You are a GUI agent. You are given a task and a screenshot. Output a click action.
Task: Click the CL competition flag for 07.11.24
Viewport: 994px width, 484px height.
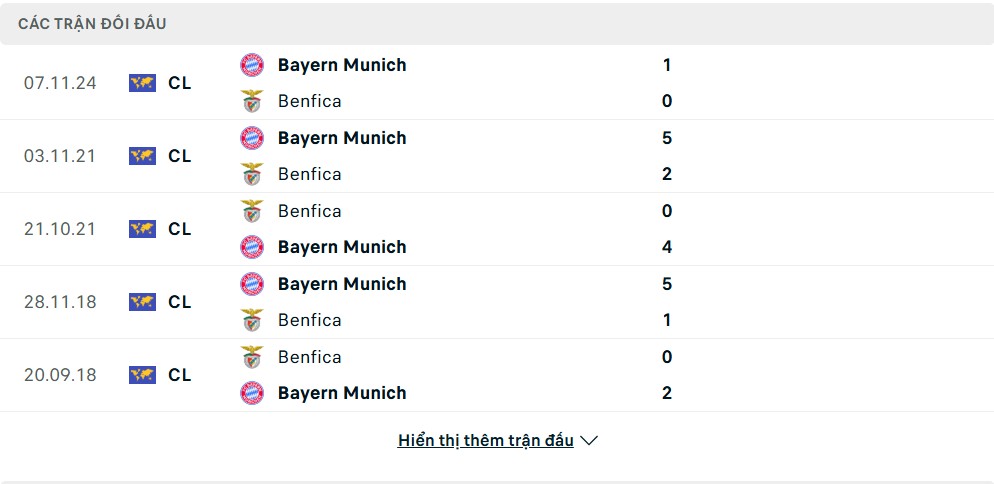point(142,83)
